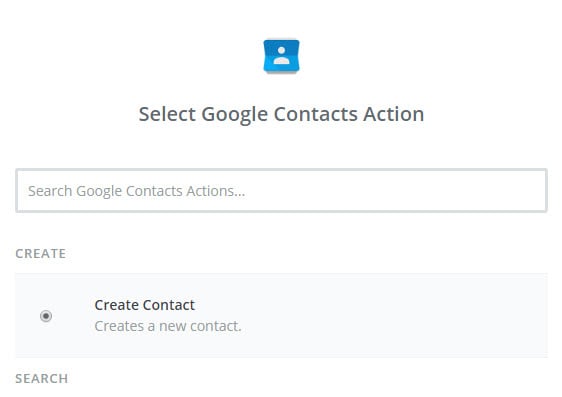Toggle the radio dot beside Create Contact
This screenshot has width=562, height=397.
click(46, 316)
